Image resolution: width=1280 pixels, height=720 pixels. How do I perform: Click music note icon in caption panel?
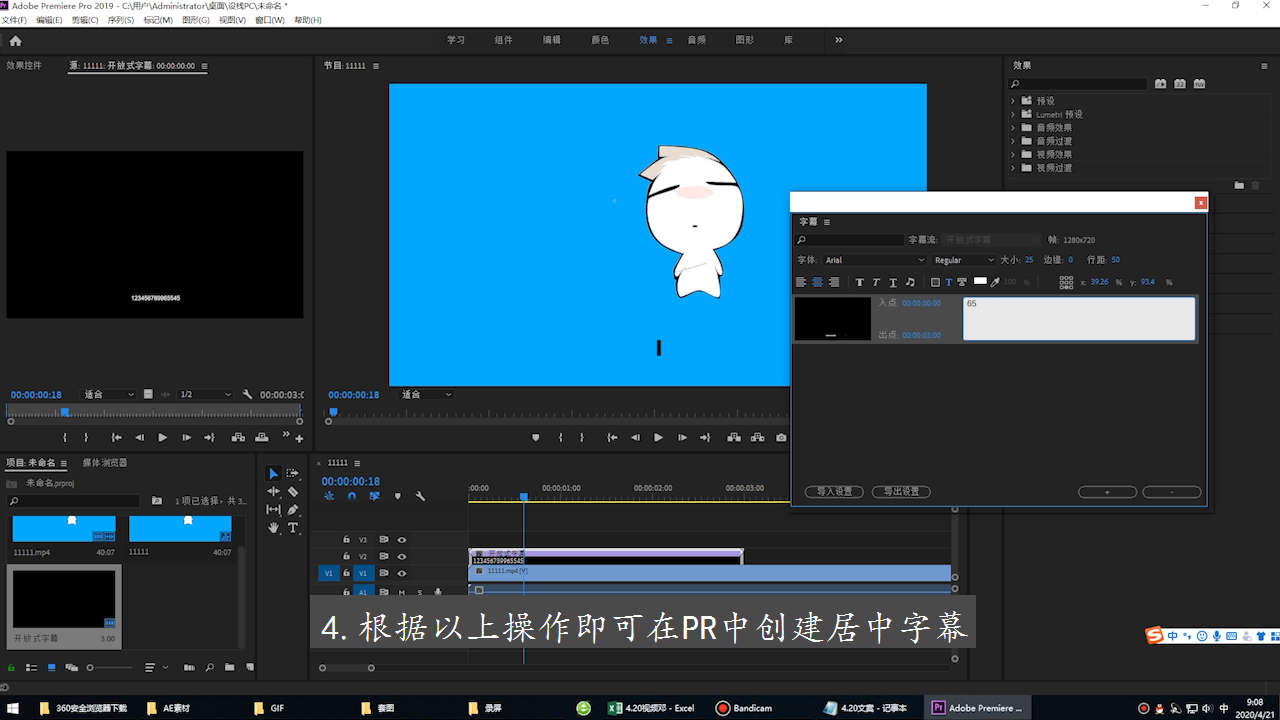pyautogui.click(x=912, y=282)
